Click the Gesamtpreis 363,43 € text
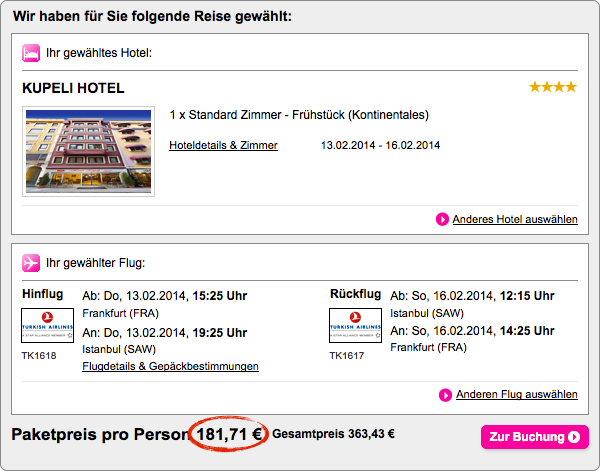Viewport: 600px width, 471px height. coord(333,434)
